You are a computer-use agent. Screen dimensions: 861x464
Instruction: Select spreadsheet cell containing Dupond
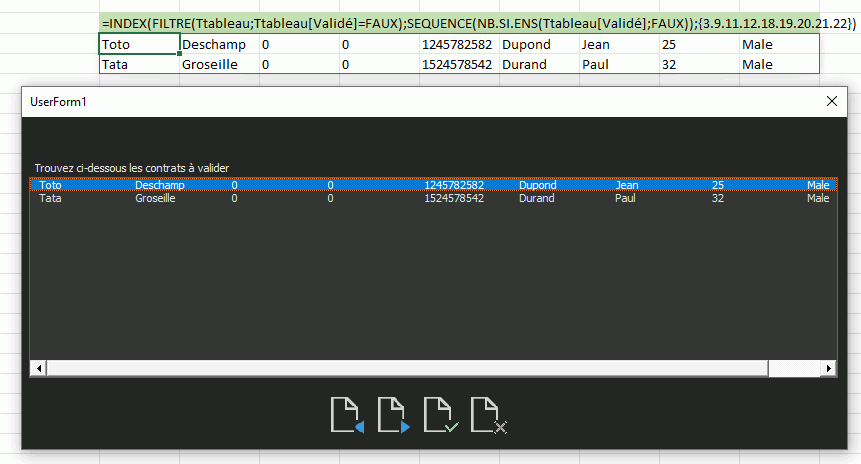(539, 44)
